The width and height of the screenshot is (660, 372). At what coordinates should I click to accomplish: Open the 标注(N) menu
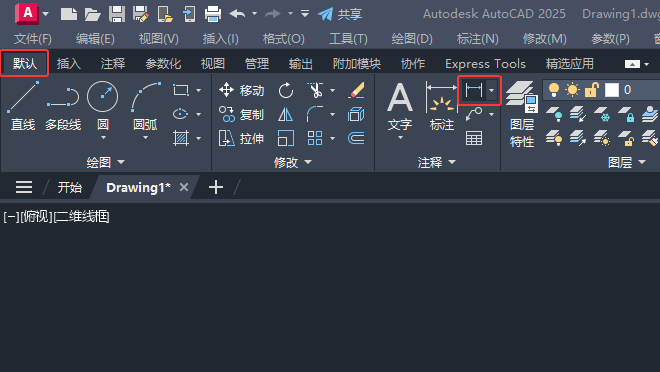[478, 39]
